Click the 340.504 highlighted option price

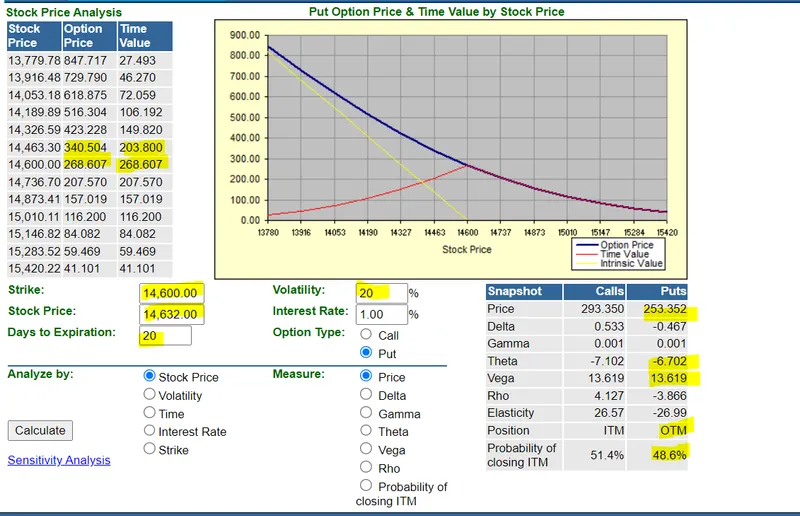click(x=89, y=148)
